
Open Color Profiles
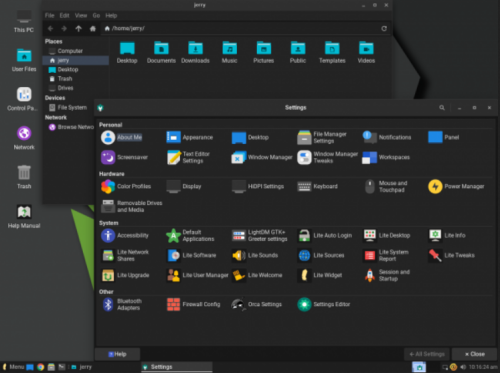pos(126,186)
